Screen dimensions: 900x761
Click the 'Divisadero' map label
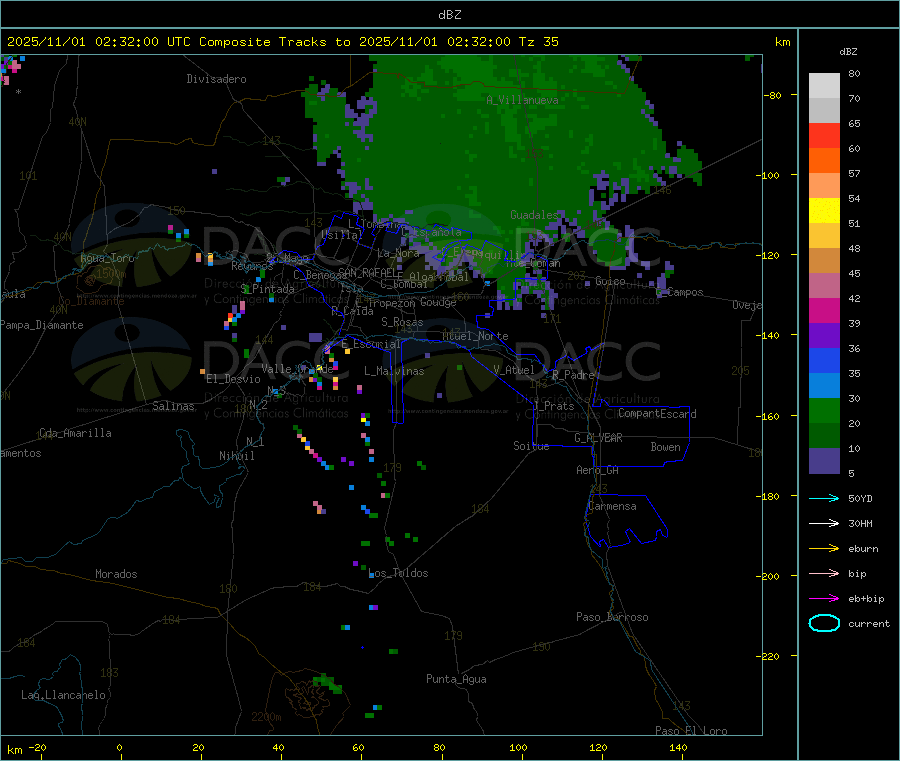coord(216,79)
